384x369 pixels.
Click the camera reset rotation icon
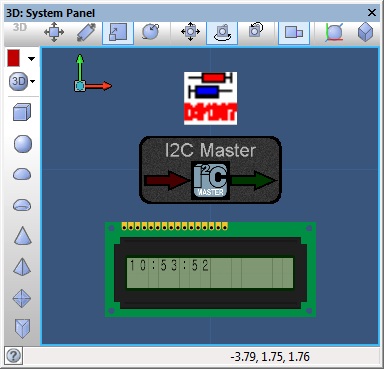click(256, 31)
